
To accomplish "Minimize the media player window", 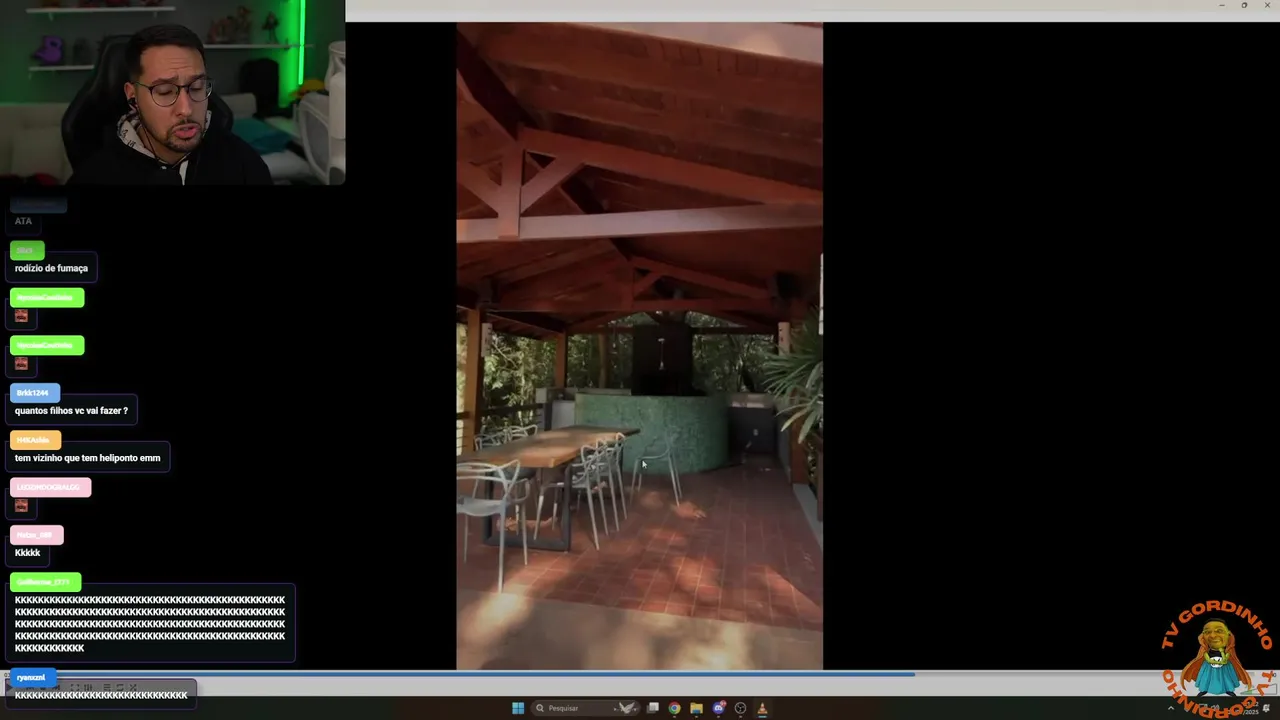I will click(1222, 5).
